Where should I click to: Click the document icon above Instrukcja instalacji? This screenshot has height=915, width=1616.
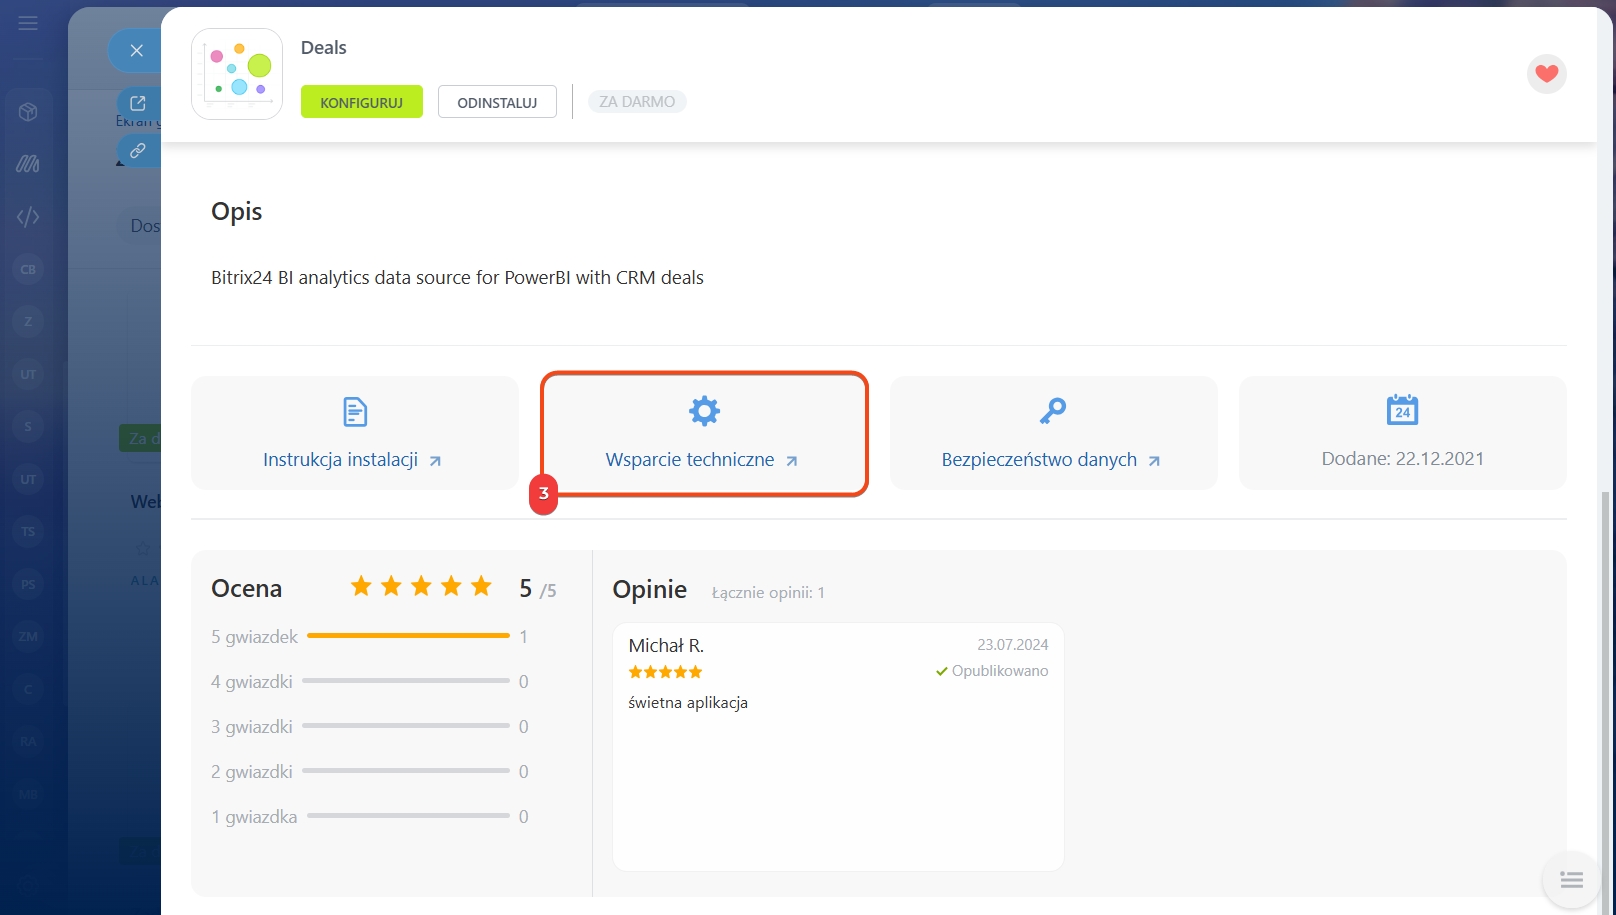click(355, 412)
